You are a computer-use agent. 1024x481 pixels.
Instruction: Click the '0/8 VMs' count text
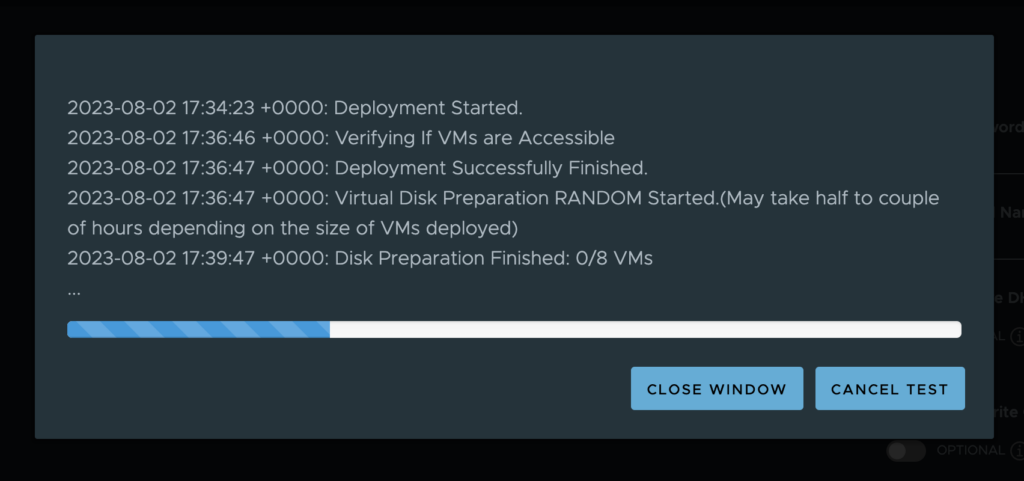pyautogui.click(x=614, y=258)
